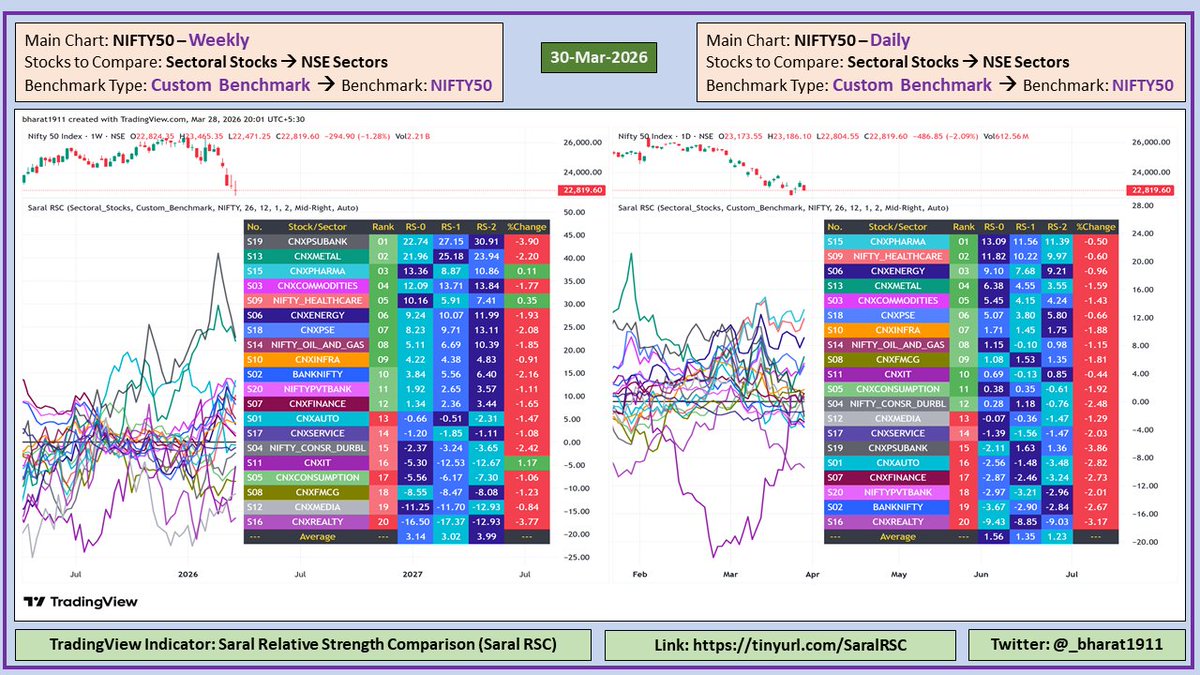Click the 13.09 value in daily table
The image size is (1200, 675).
(995, 241)
